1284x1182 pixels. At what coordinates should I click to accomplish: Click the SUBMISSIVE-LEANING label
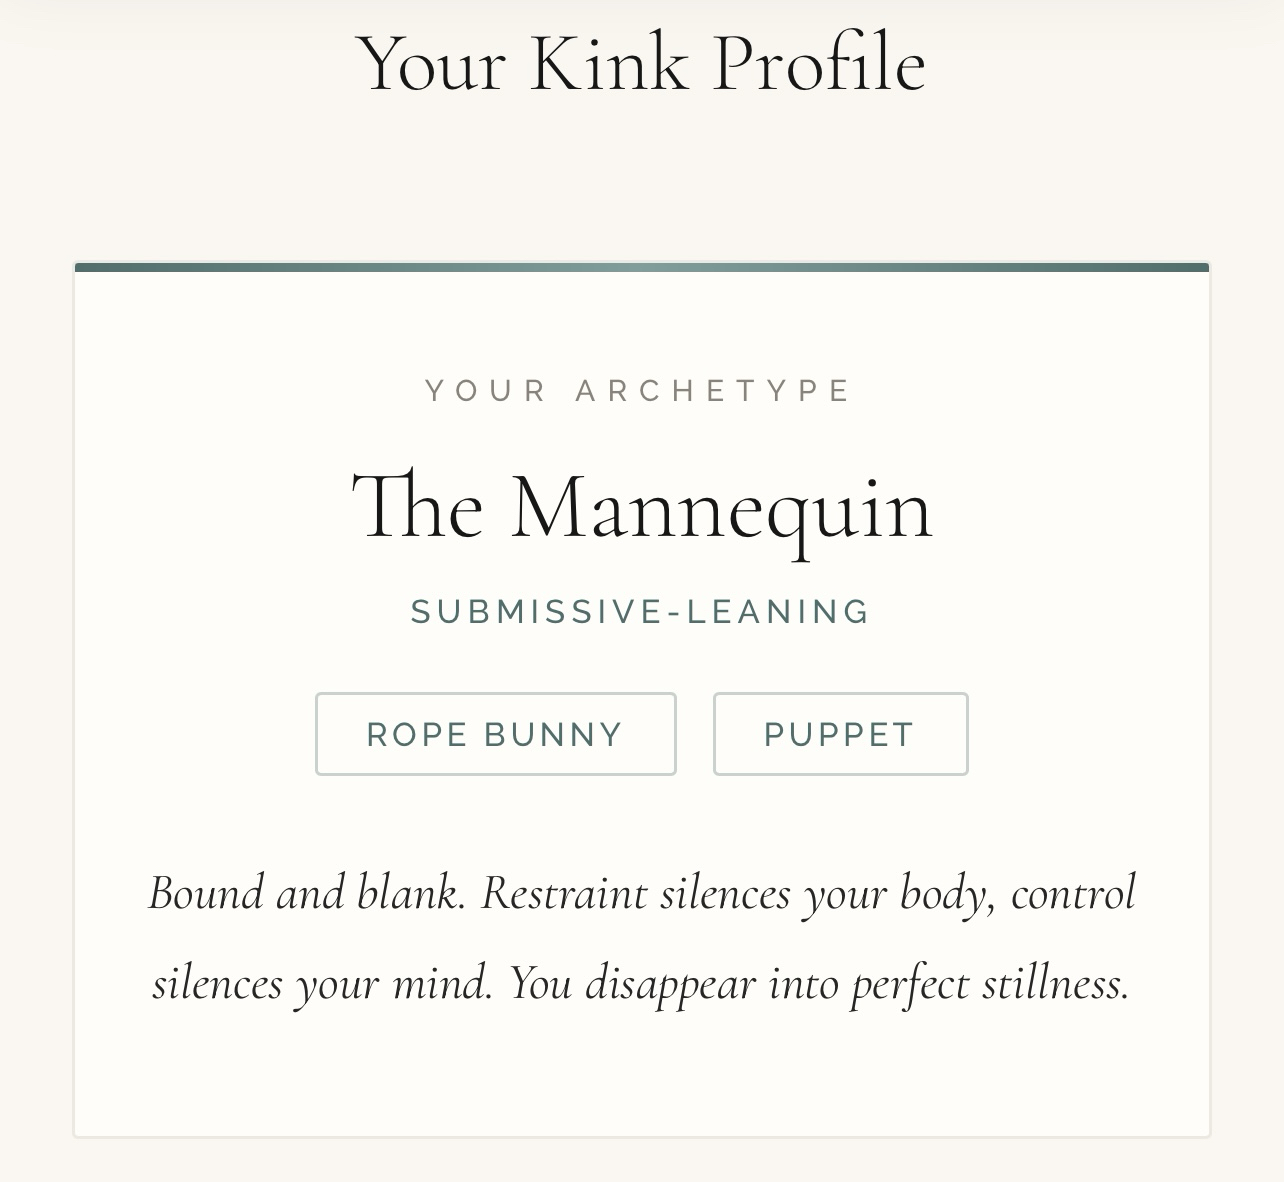coord(641,611)
